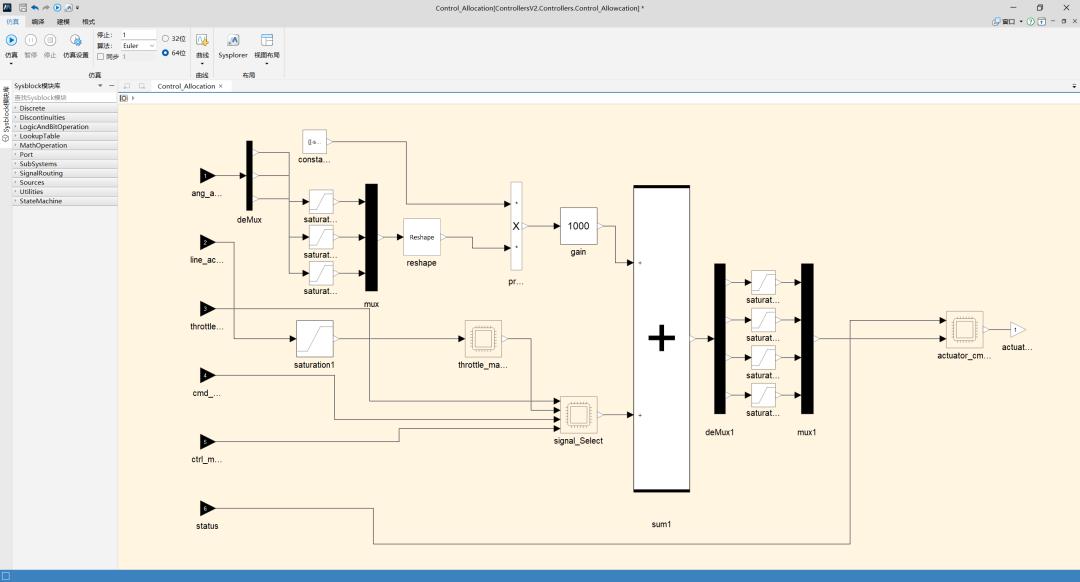
Task: Click the Undo arrow in the title bar
Action: click(34, 8)
